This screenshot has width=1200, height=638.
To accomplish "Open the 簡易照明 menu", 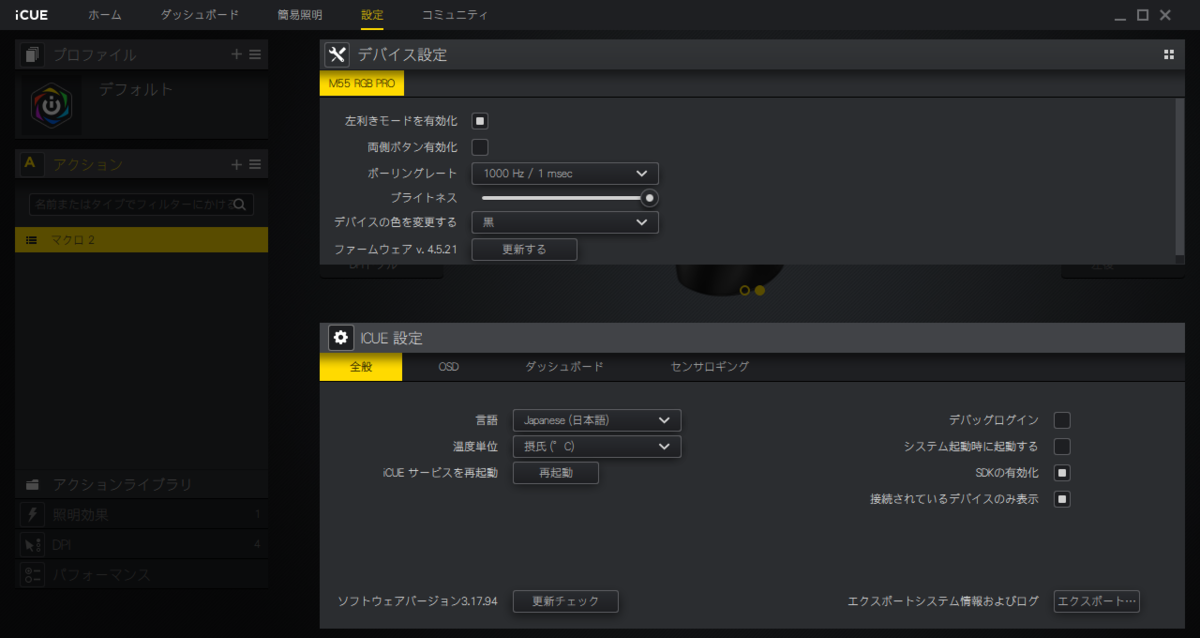I will coord(300,15).
